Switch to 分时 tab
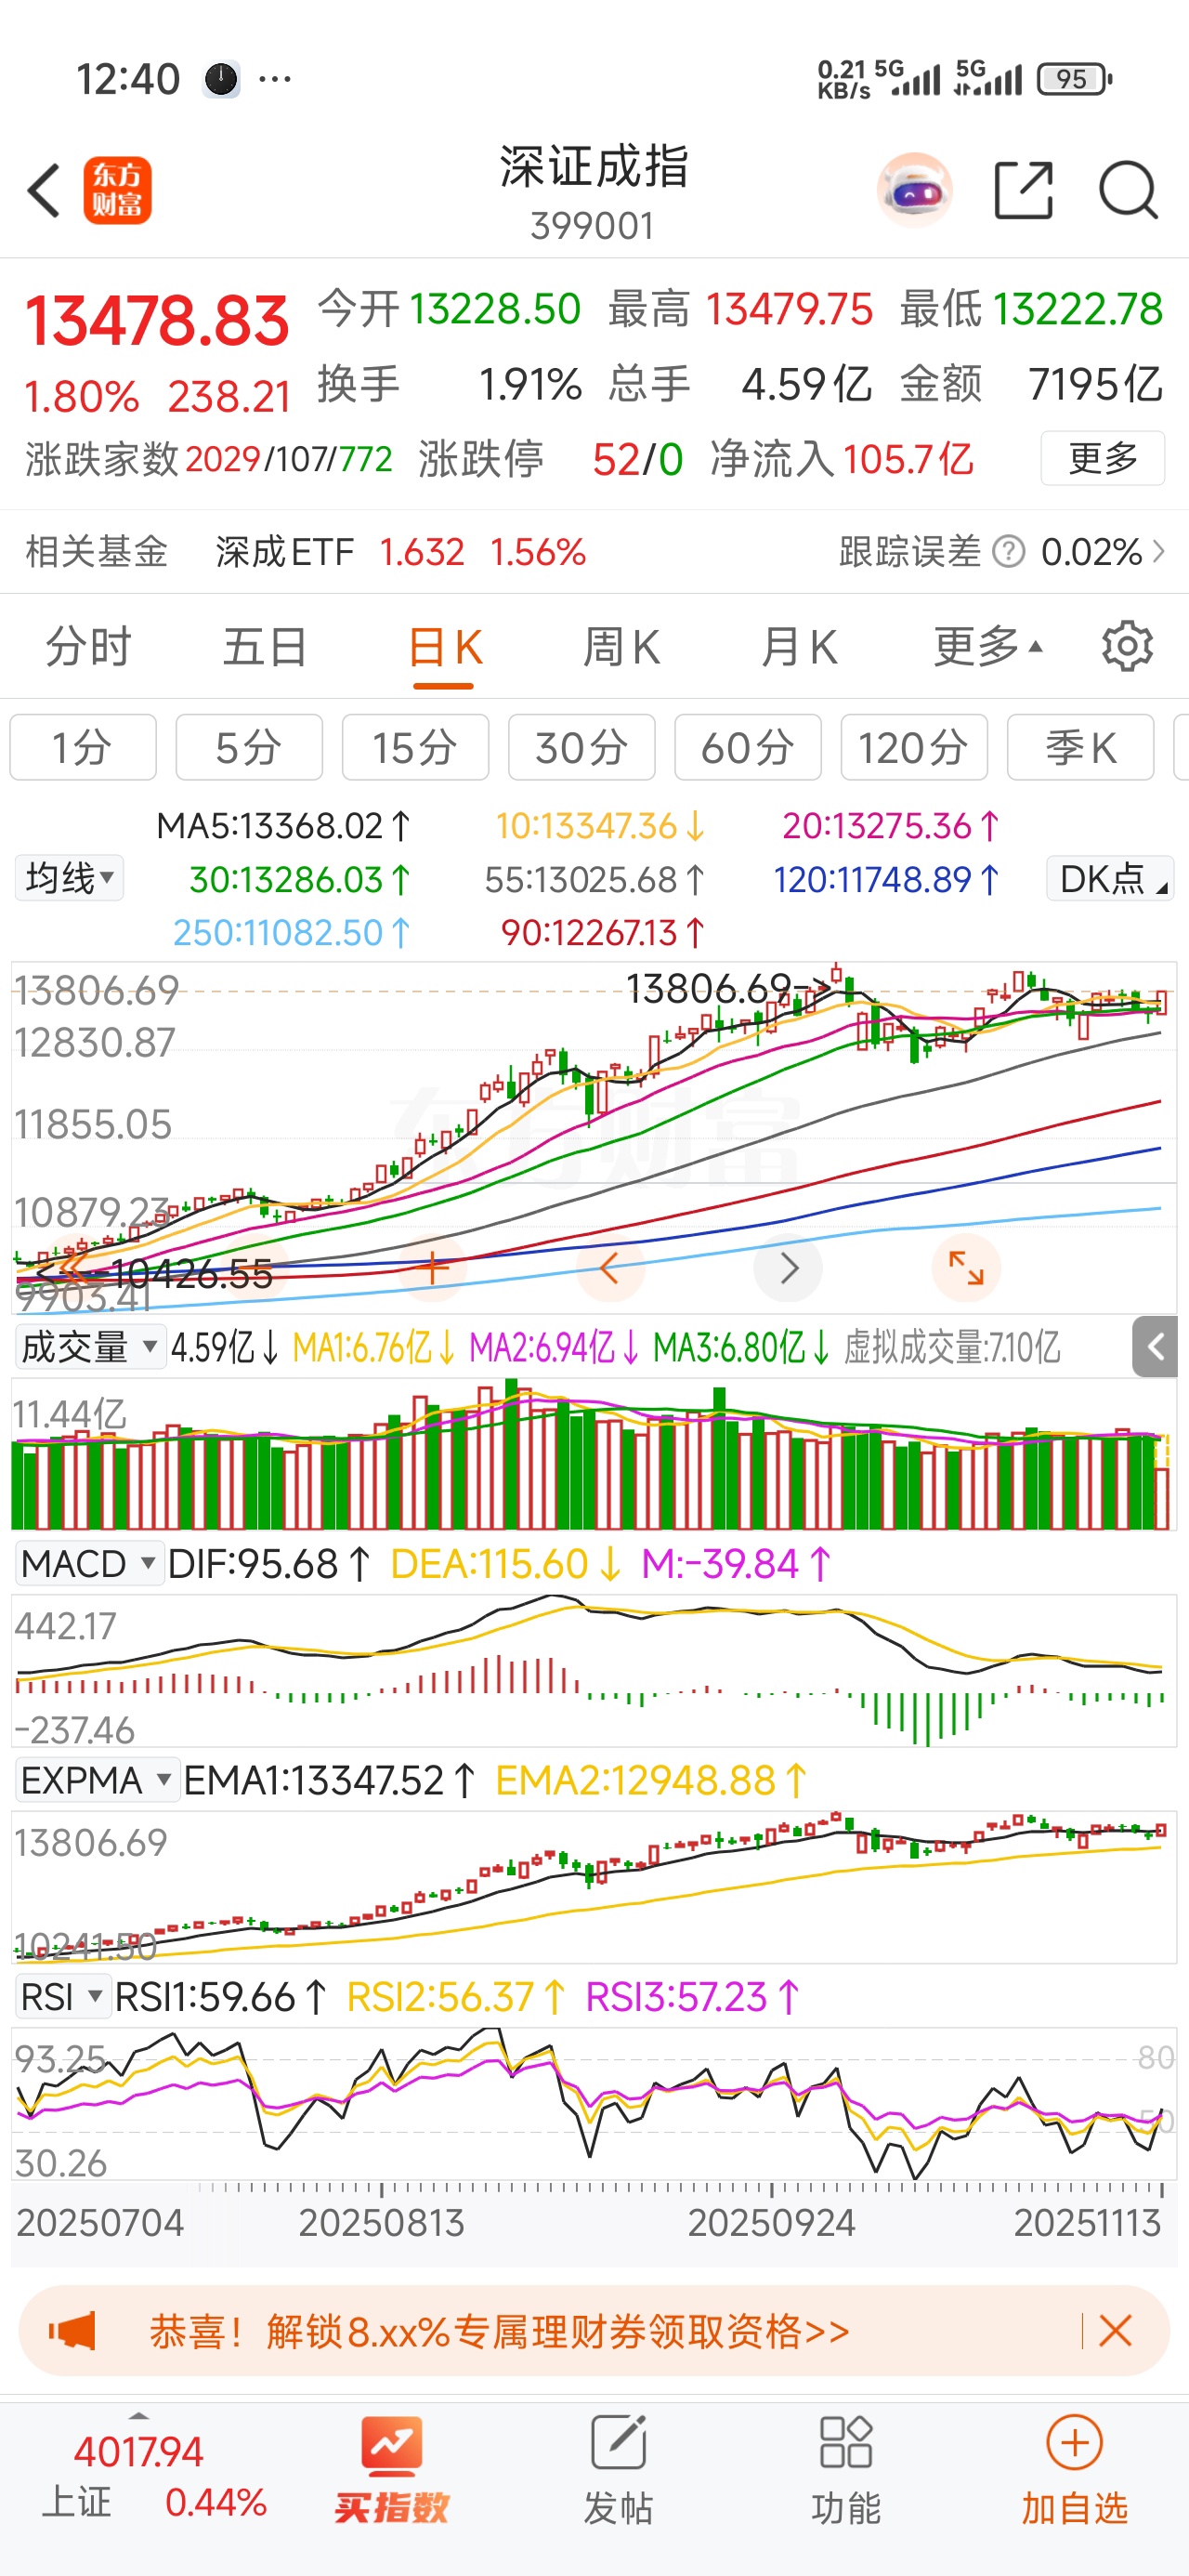Screen dimensions: 1189x2576 coord(88,647)
